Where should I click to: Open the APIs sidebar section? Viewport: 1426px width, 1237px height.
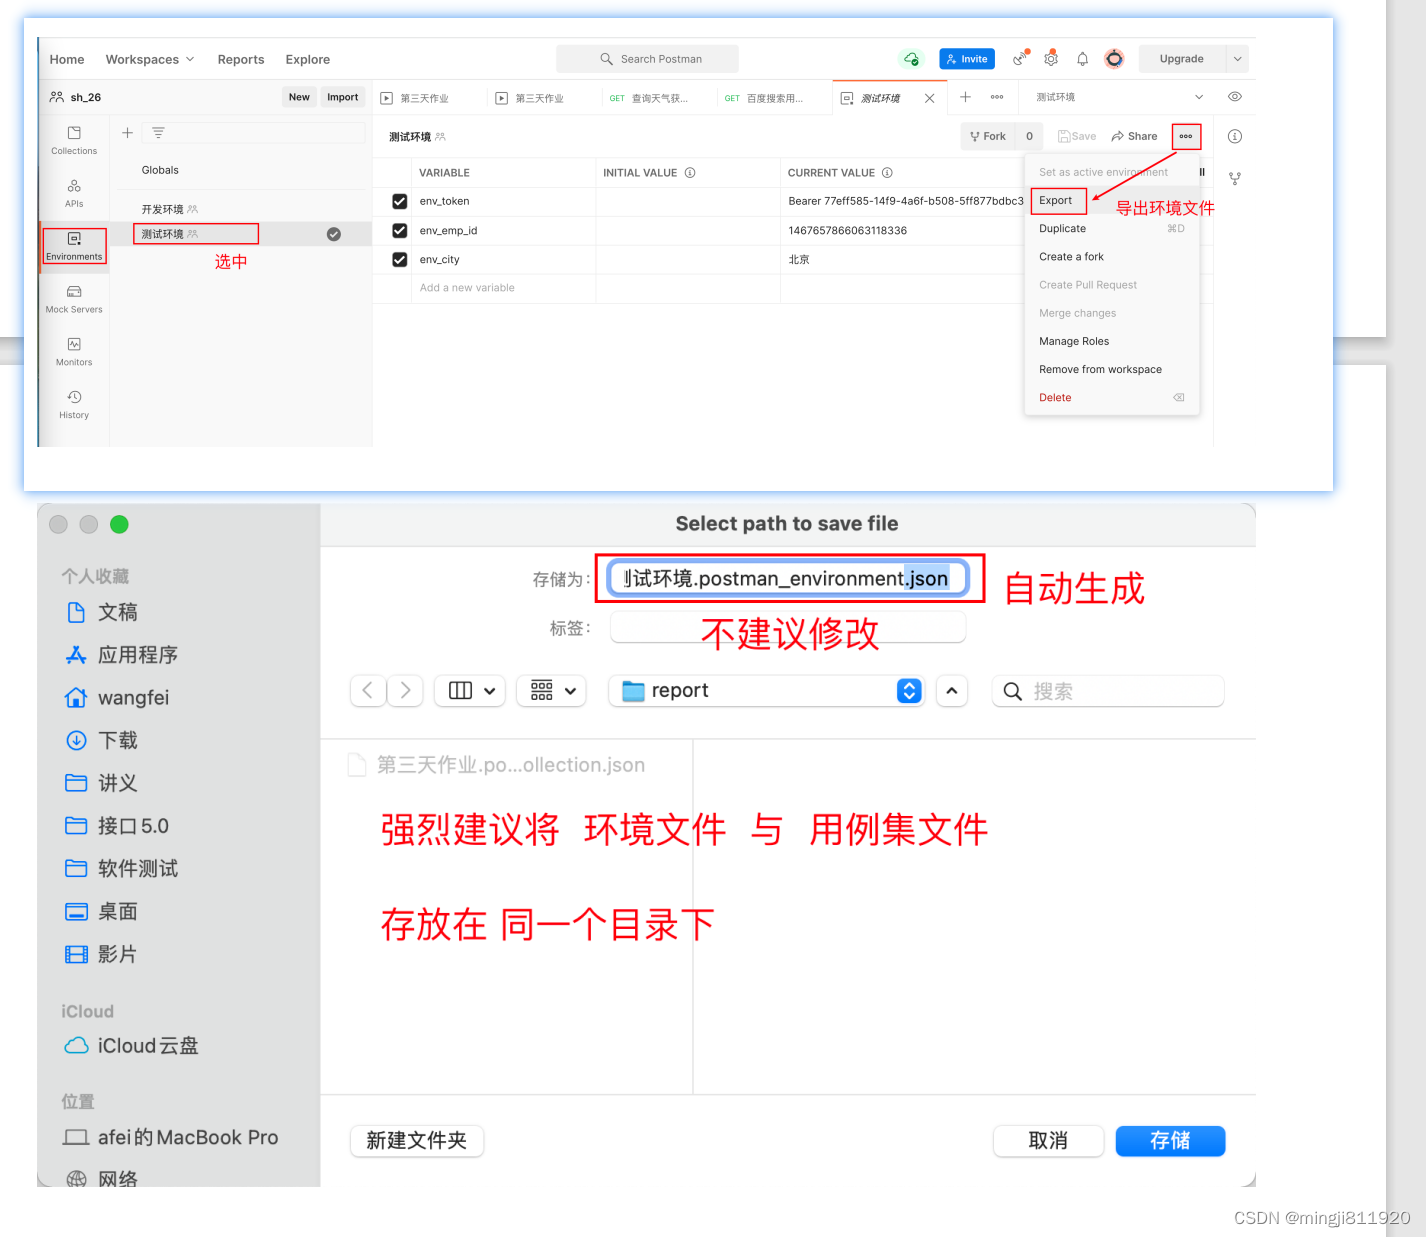pyautogui.click(x=74, y=193)
